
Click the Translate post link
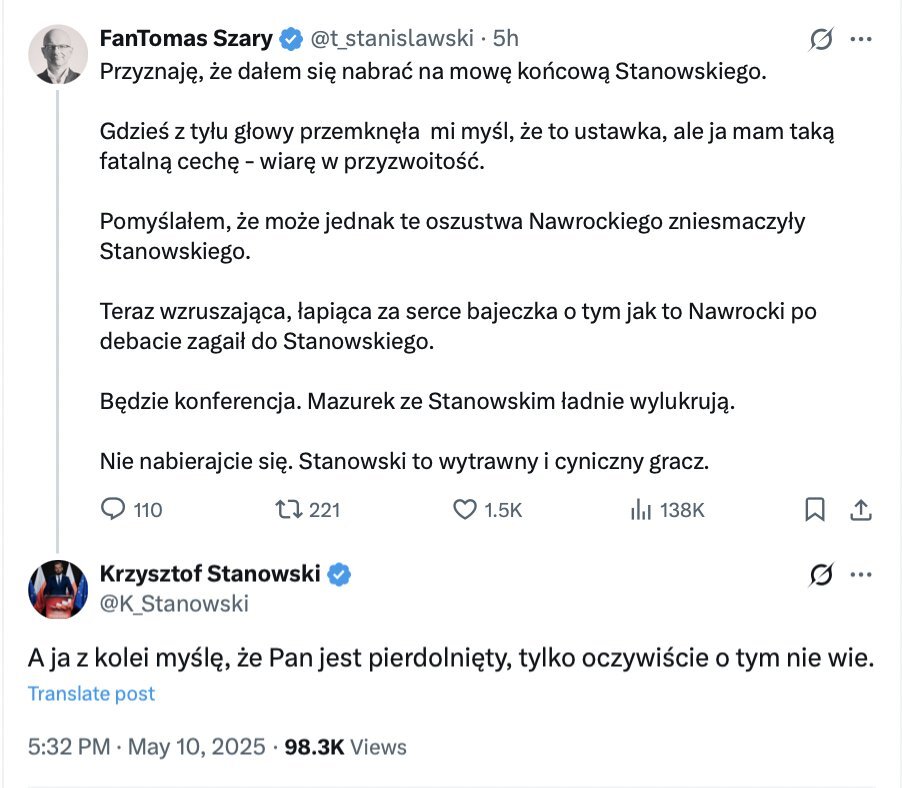coord(91,693)
